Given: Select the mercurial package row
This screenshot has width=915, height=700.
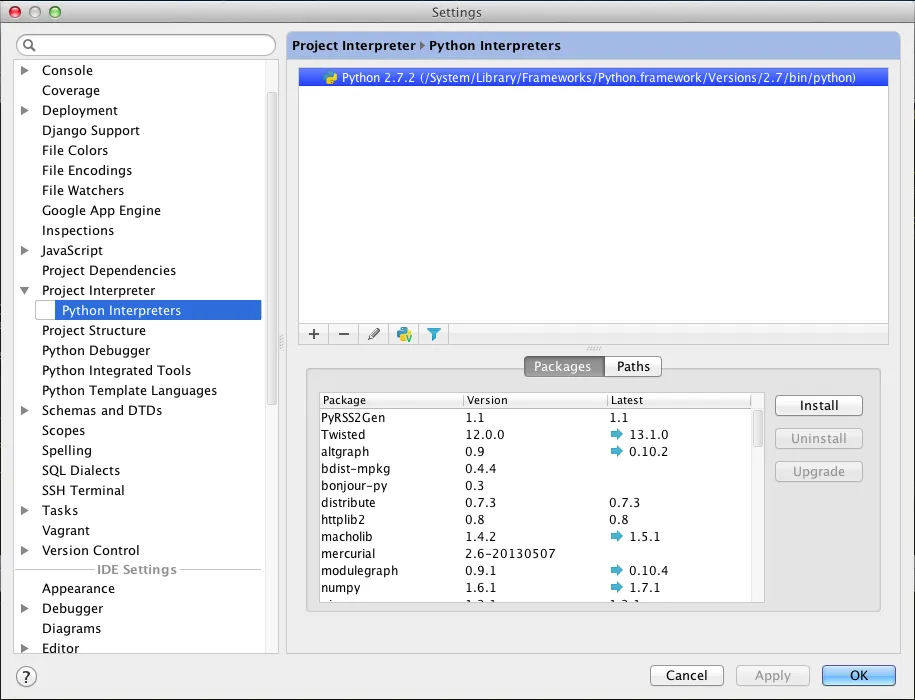Looking at the screenshot, I should click(536, 553).
